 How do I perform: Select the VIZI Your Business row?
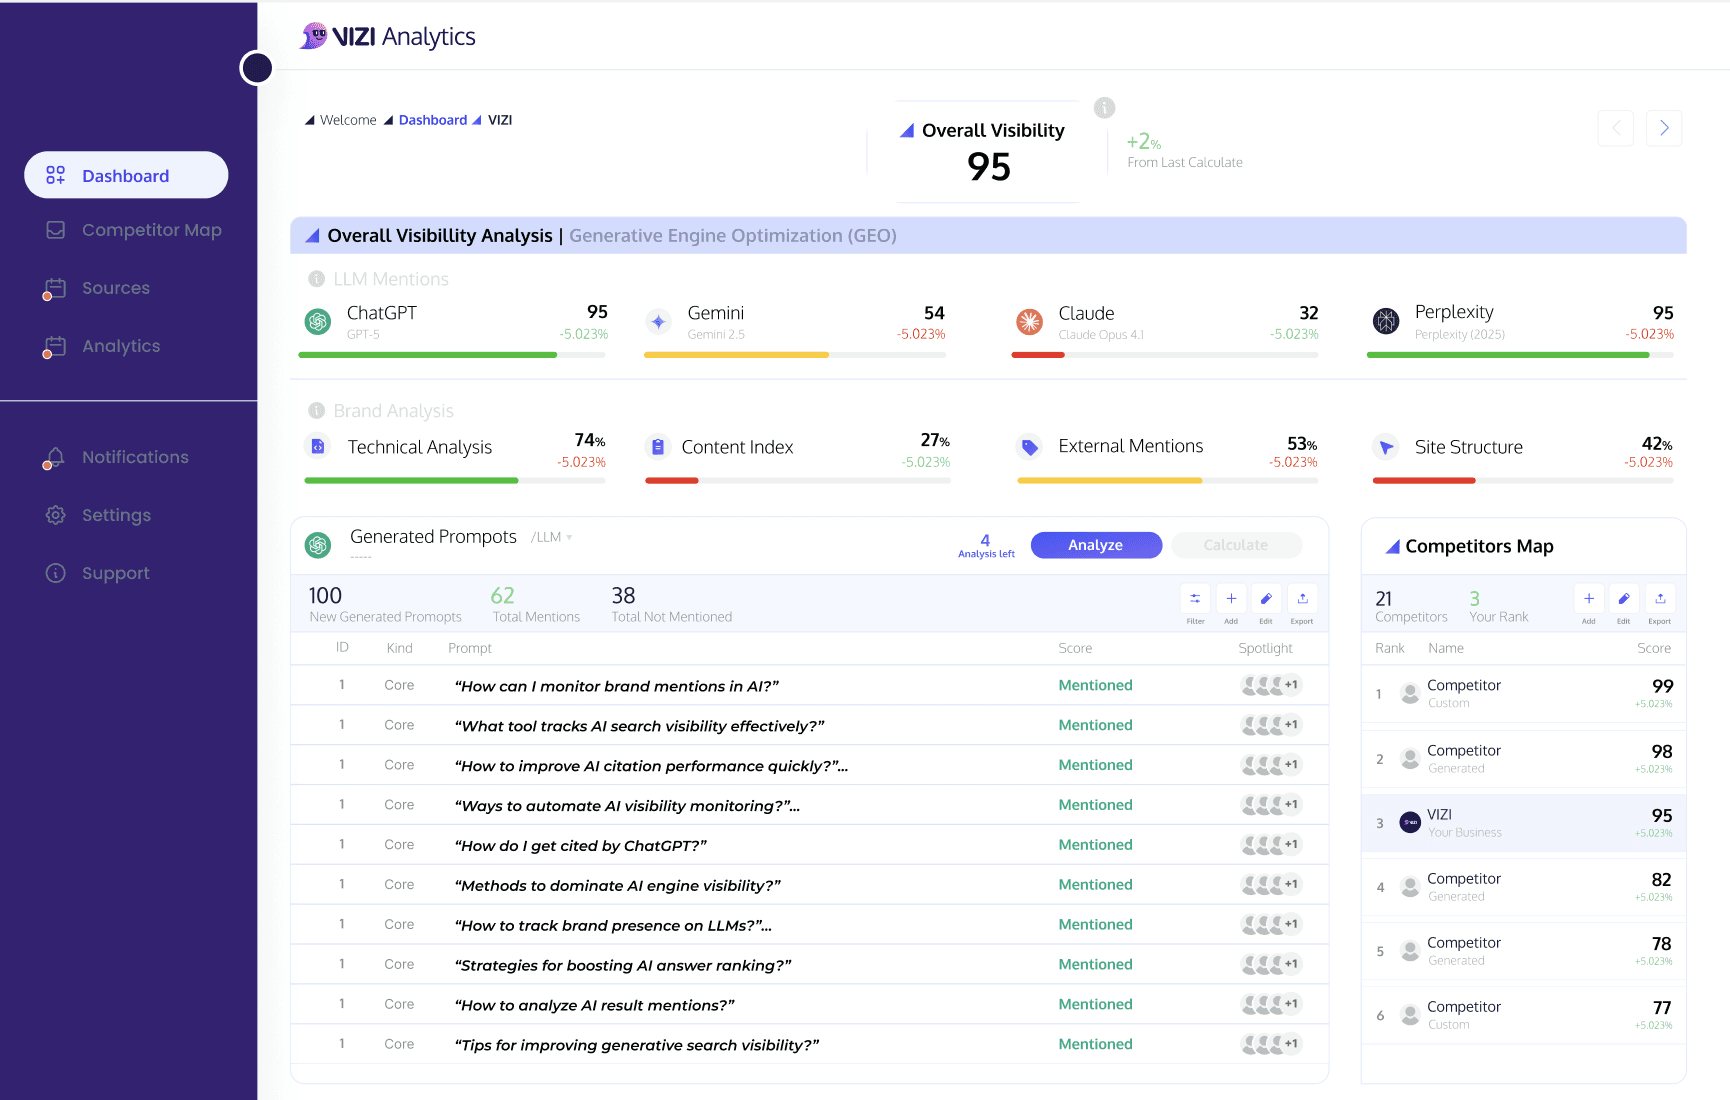[1524, 823]
